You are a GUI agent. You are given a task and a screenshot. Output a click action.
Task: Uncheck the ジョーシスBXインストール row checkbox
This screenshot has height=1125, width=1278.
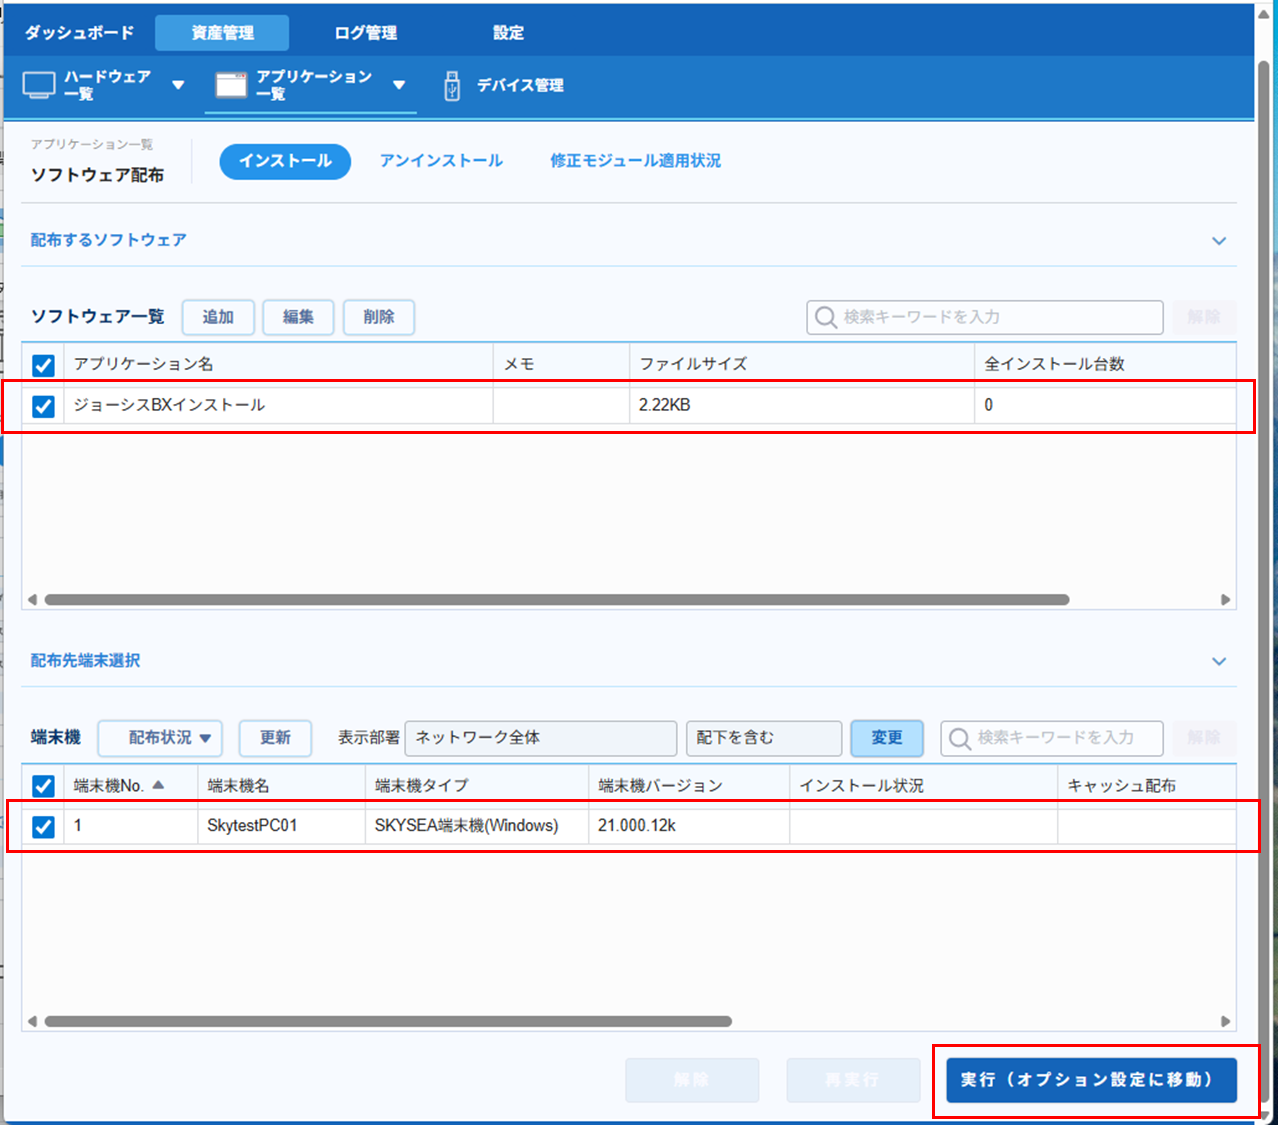[x=43, y=406]
